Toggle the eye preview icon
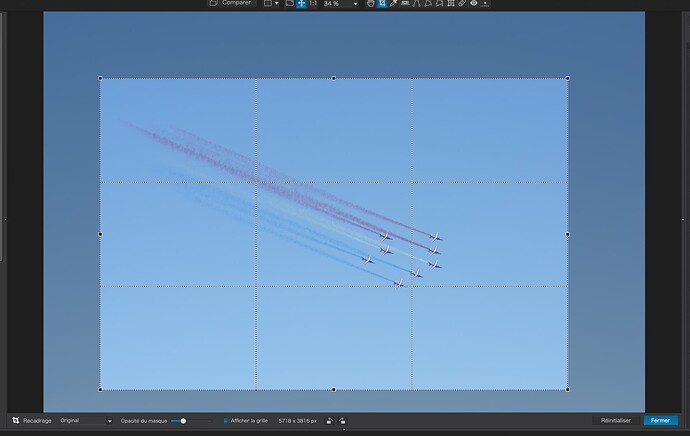 tap(473, 3)
